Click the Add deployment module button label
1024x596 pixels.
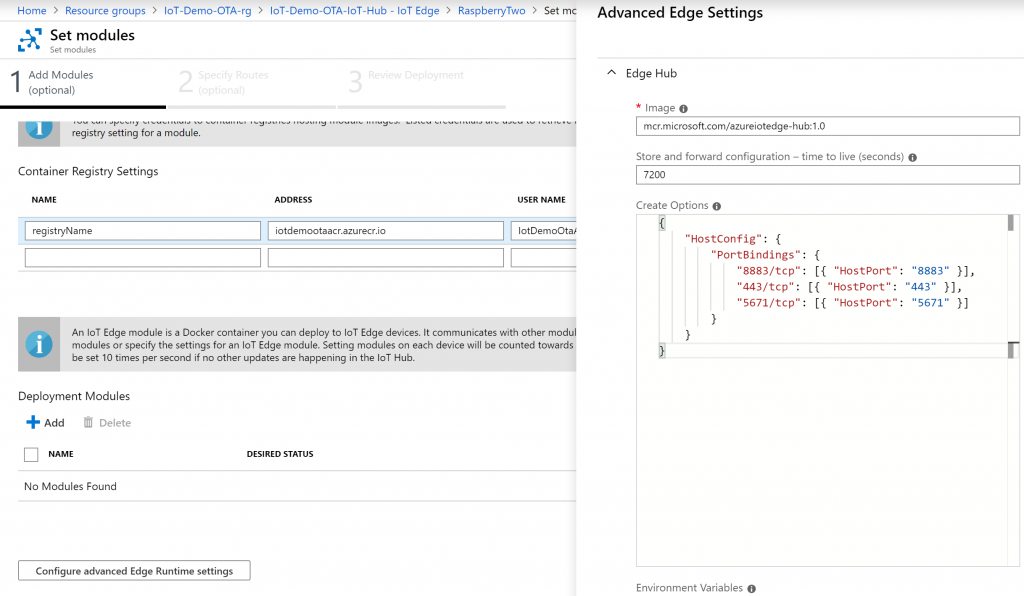coord(54,423)
